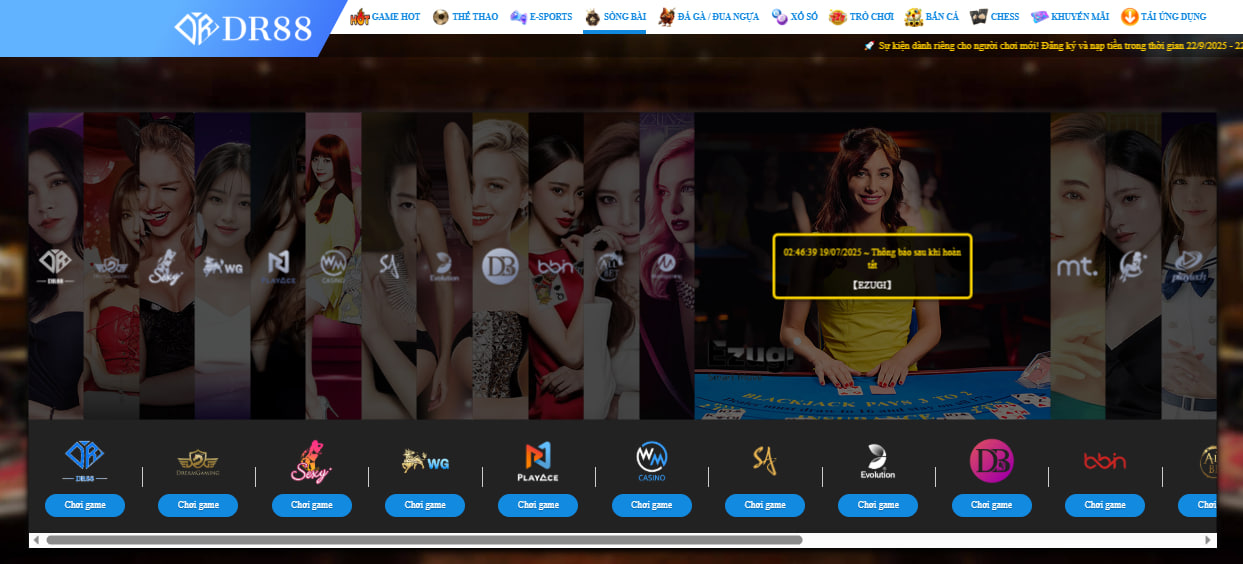The height and width of the screenshot is (564, 1243).
Task: Click the mt. provider panel in banner
Action: coord(1077,266)
